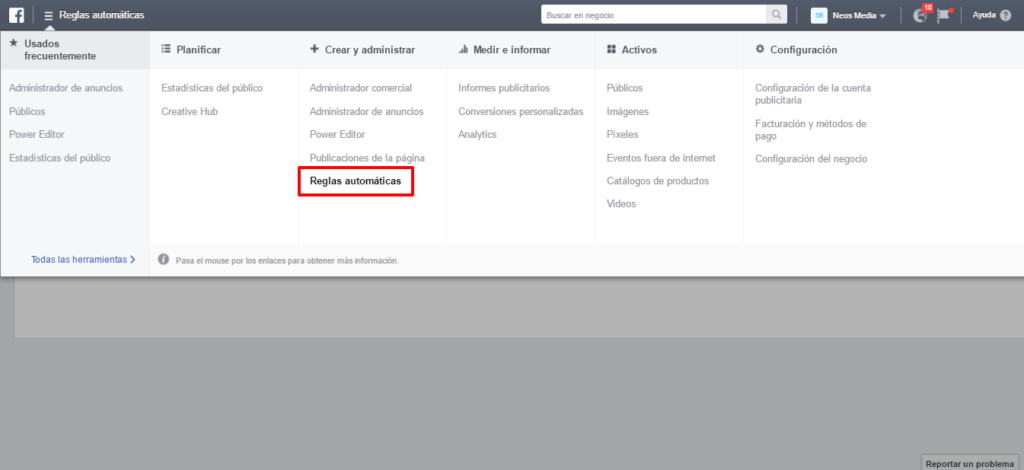This screenshot has width=1024, height=470.
Task: Expand Todas las herramientas
Action: (x=82, y=259)
